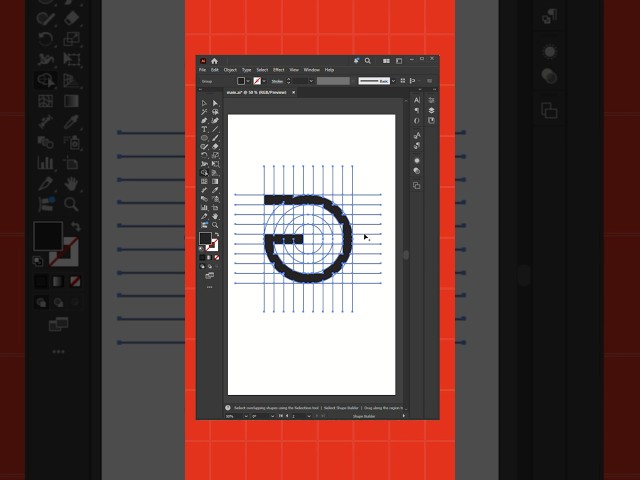This screenshot has height=480, width=640.
Task: Select the Mesh tool
Action: 204,181
